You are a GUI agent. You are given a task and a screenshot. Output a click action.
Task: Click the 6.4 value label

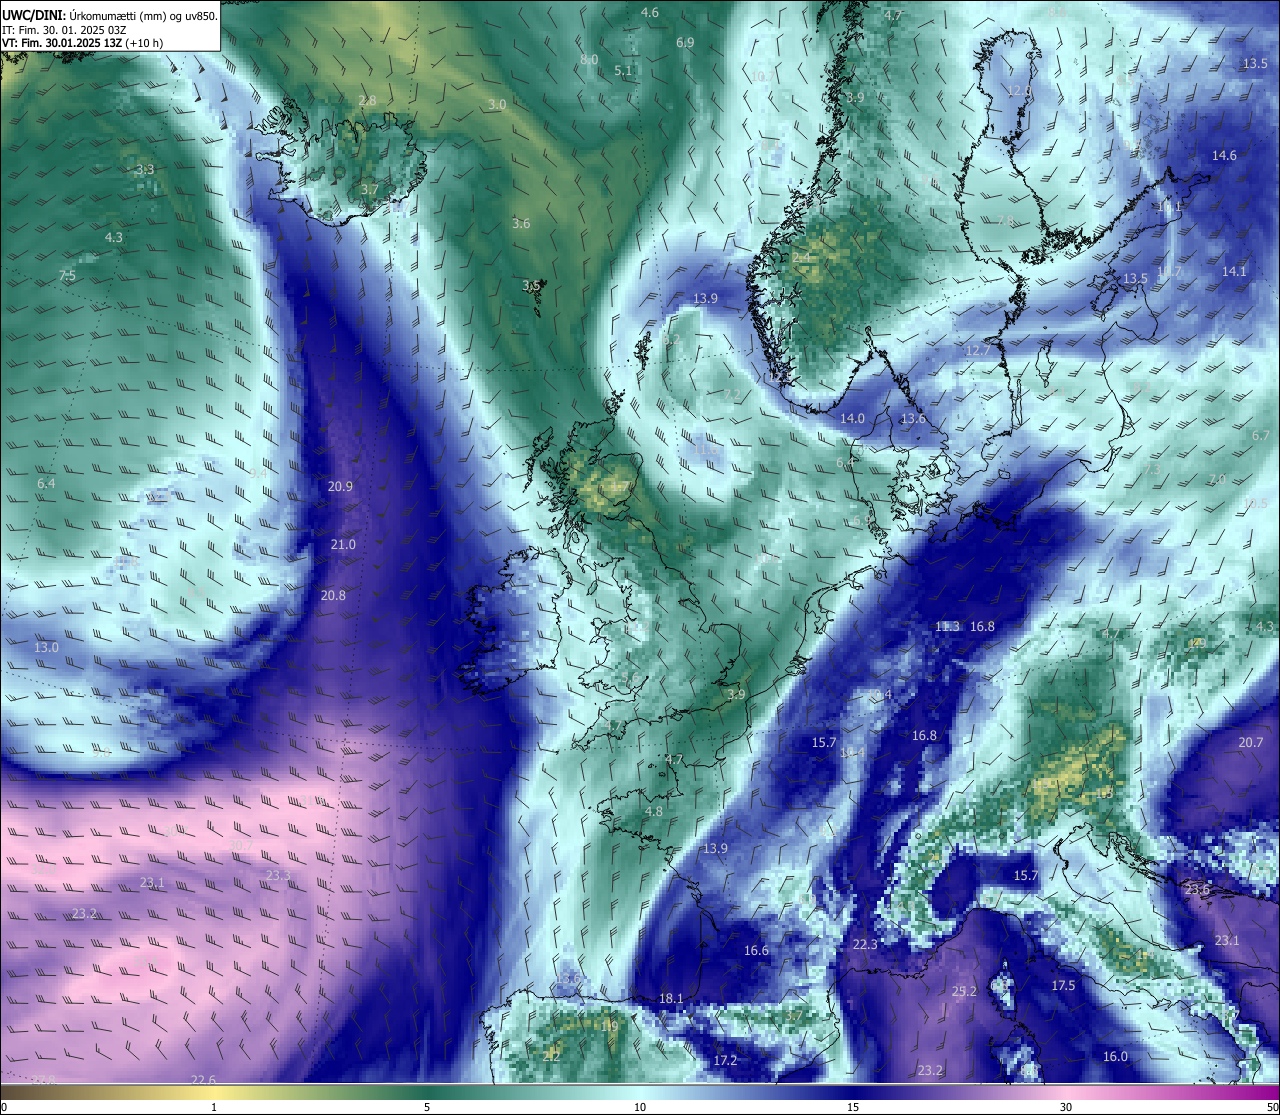point(46,484)
